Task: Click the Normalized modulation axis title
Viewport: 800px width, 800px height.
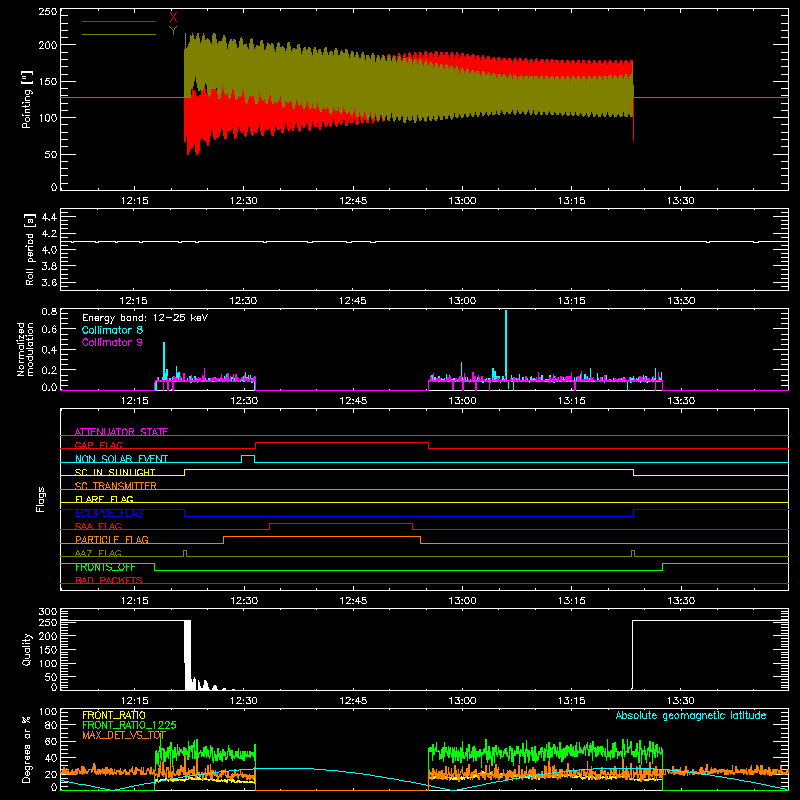Action: (x=25, y=349)
